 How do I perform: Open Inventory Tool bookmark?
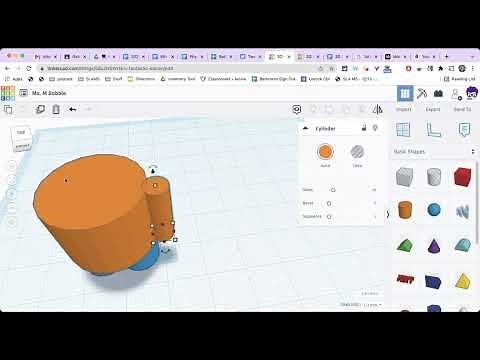178,79
